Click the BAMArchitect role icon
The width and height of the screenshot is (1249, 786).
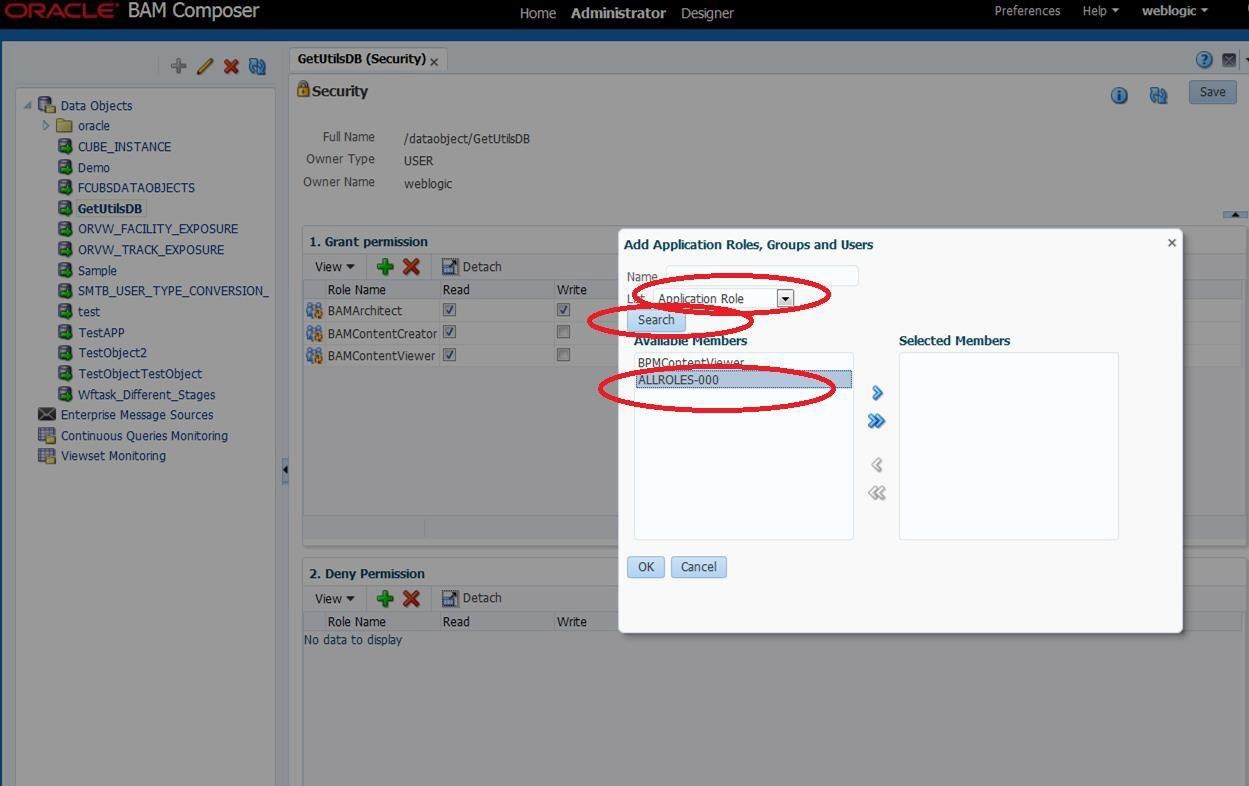[x=314, y=311]
